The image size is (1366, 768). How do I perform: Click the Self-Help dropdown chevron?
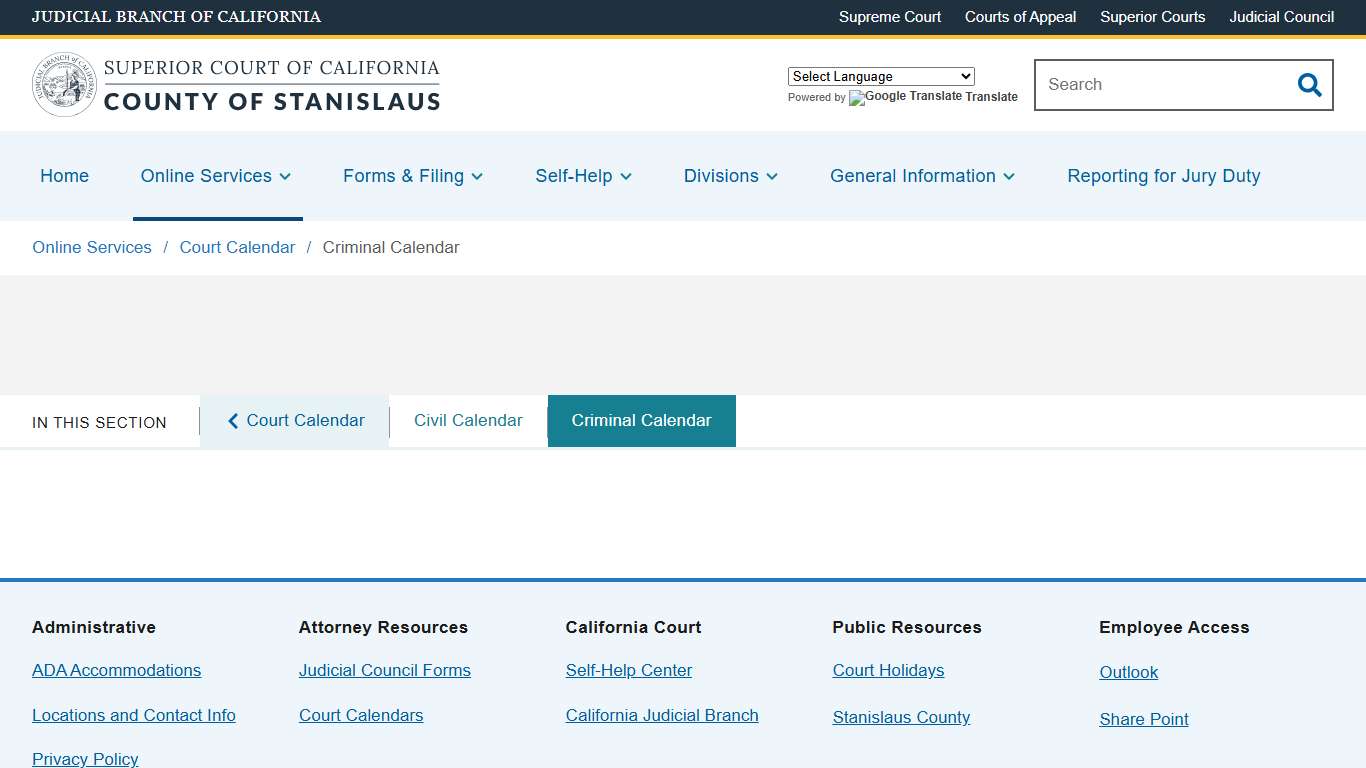626,176
